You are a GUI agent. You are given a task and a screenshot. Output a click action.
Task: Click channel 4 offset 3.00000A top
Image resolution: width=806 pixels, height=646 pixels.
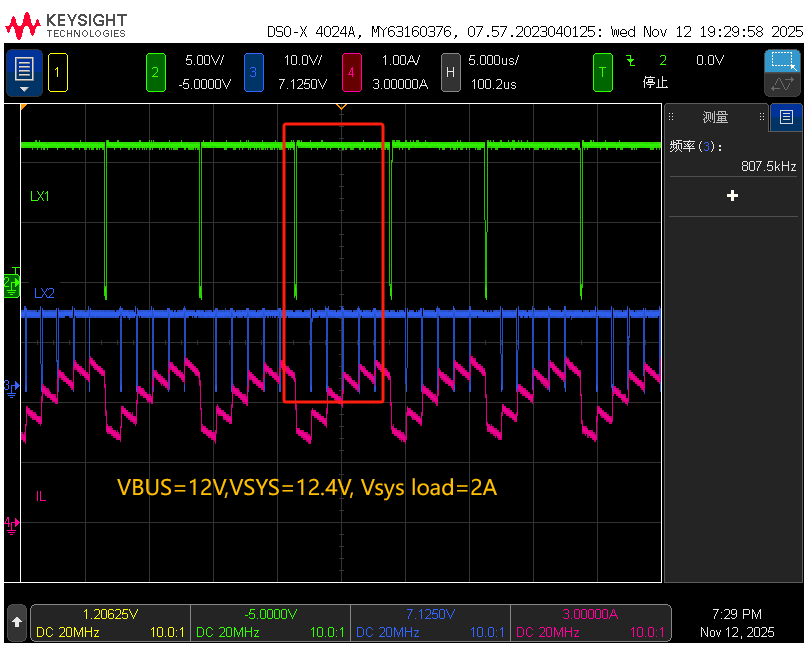pos(400,84)
